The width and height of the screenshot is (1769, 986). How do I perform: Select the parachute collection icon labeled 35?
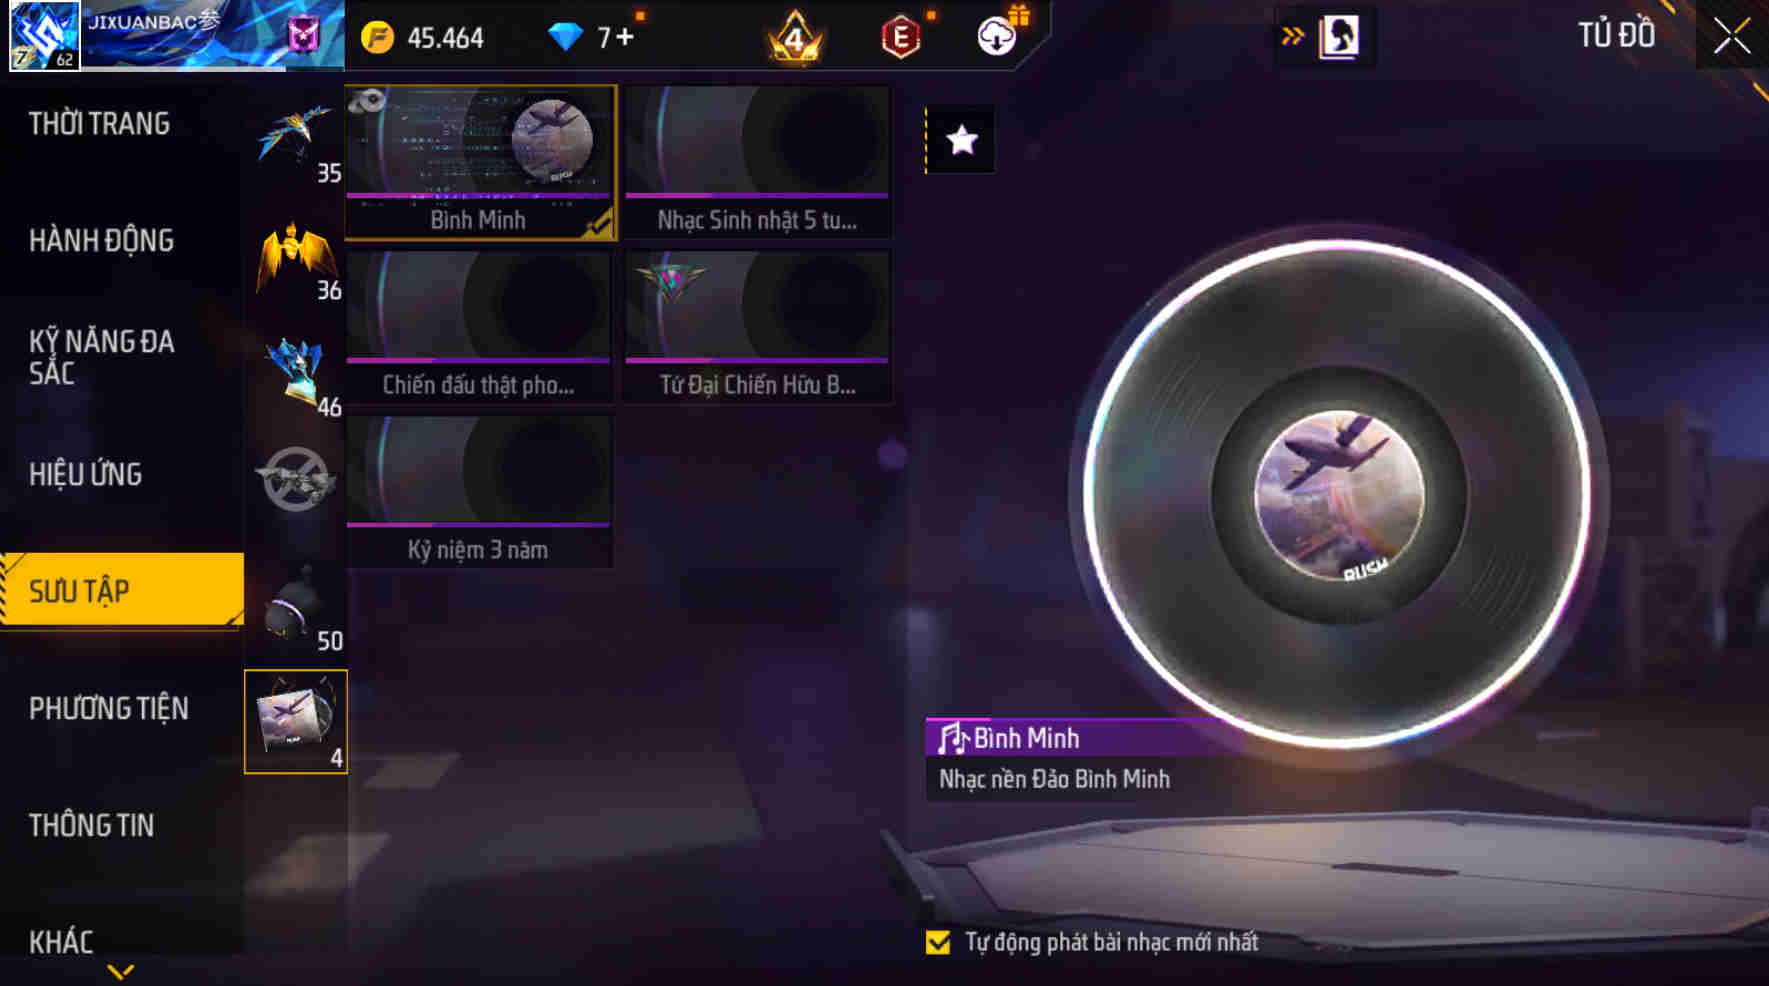tap(297, 141)
